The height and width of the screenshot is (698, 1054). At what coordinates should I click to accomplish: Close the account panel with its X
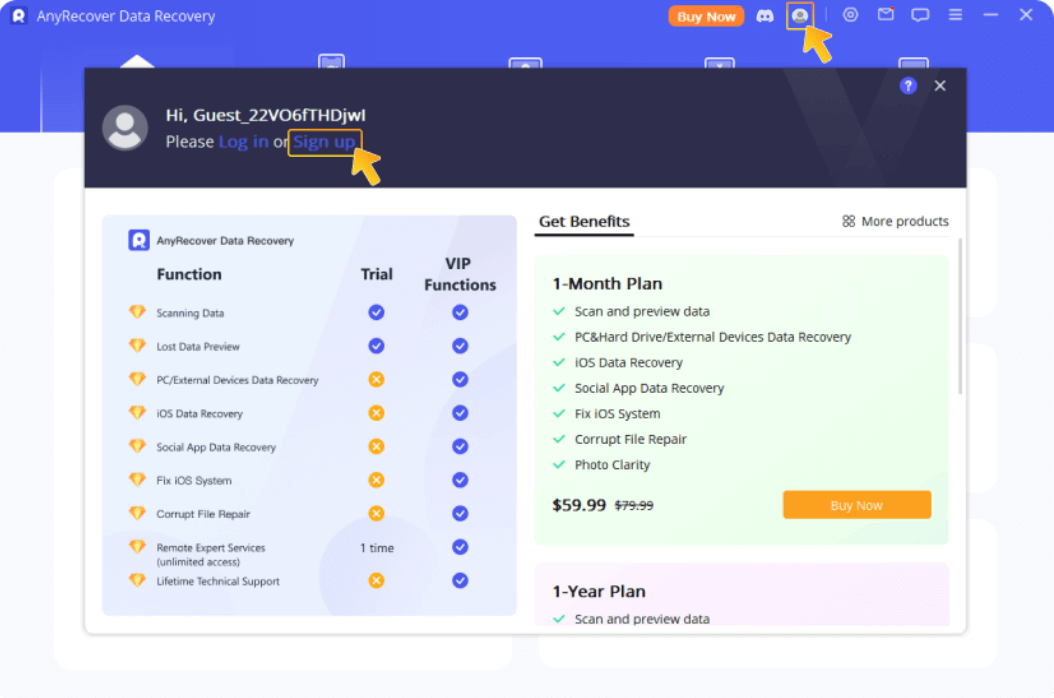940,86
